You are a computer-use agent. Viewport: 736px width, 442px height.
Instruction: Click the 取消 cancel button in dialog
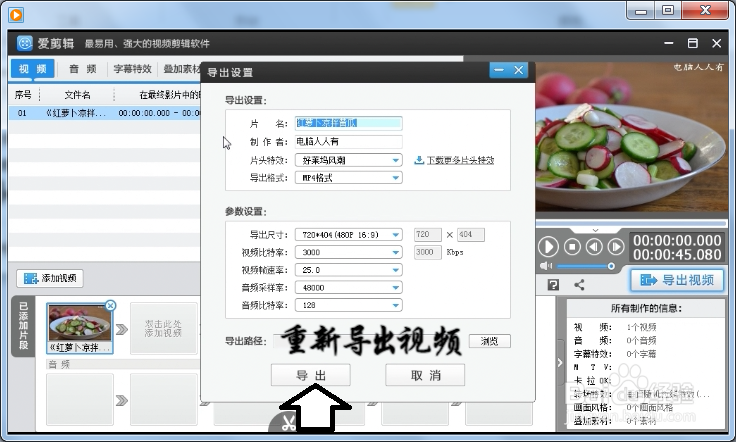[x=425, y=375]
